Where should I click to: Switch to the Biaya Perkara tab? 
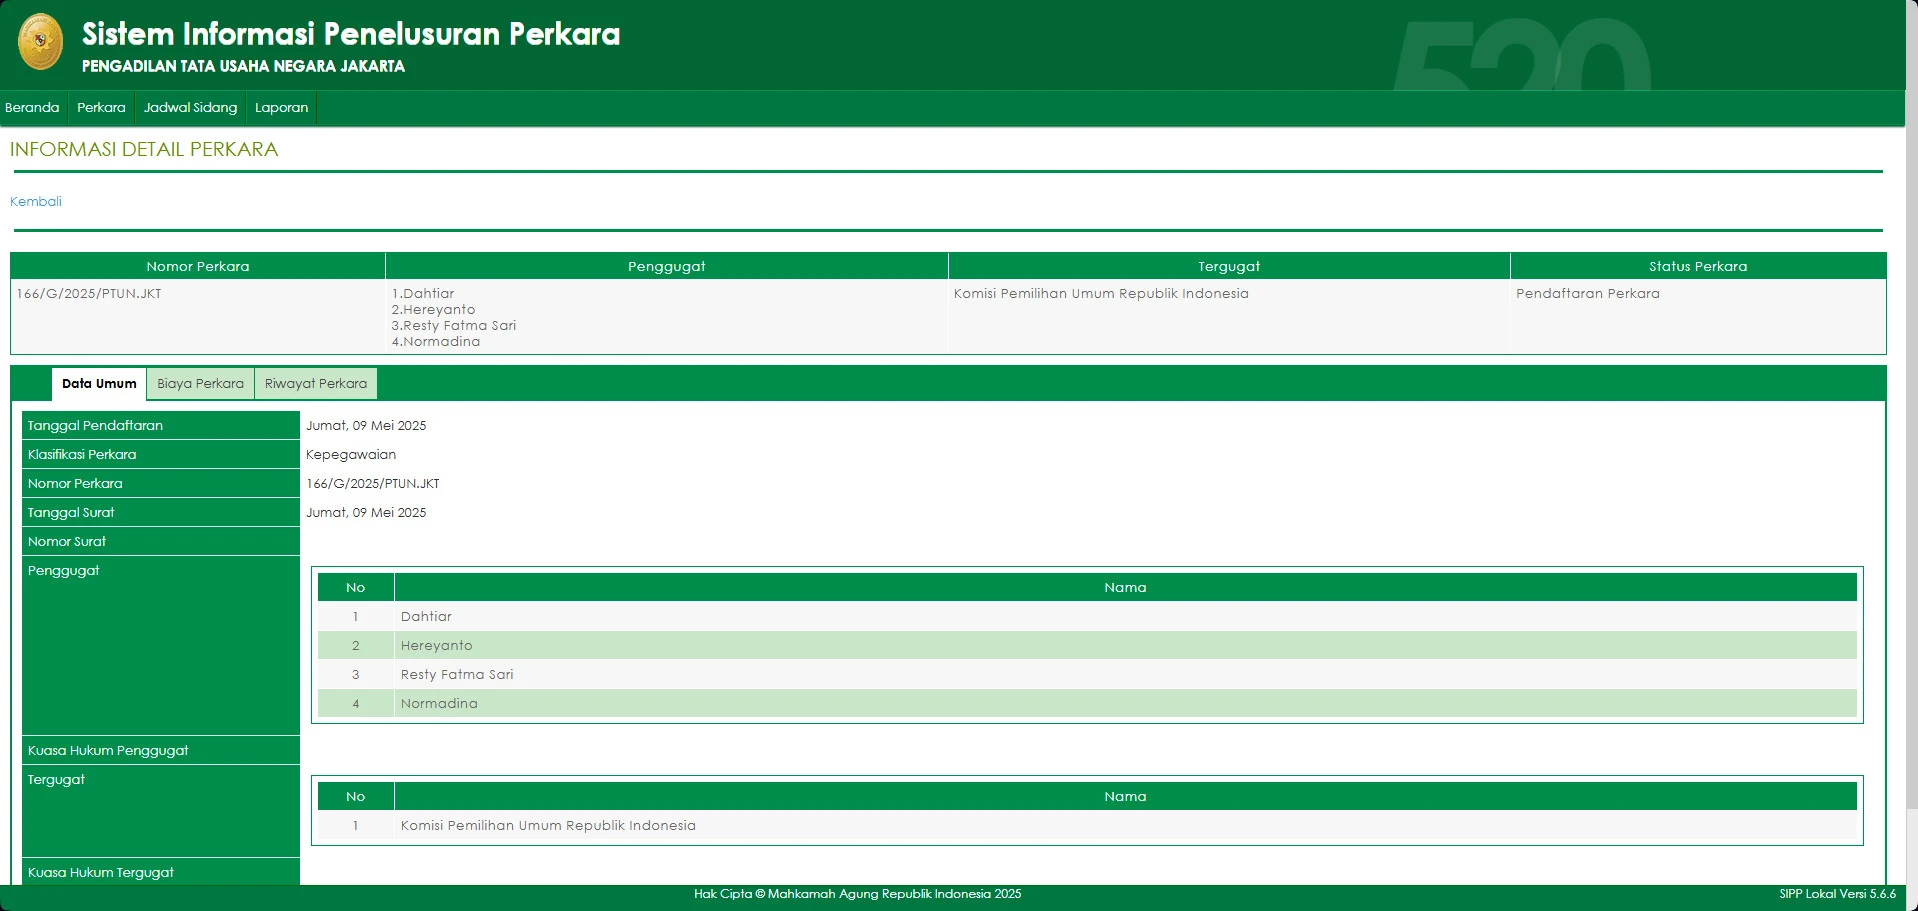tap(200, 383)
